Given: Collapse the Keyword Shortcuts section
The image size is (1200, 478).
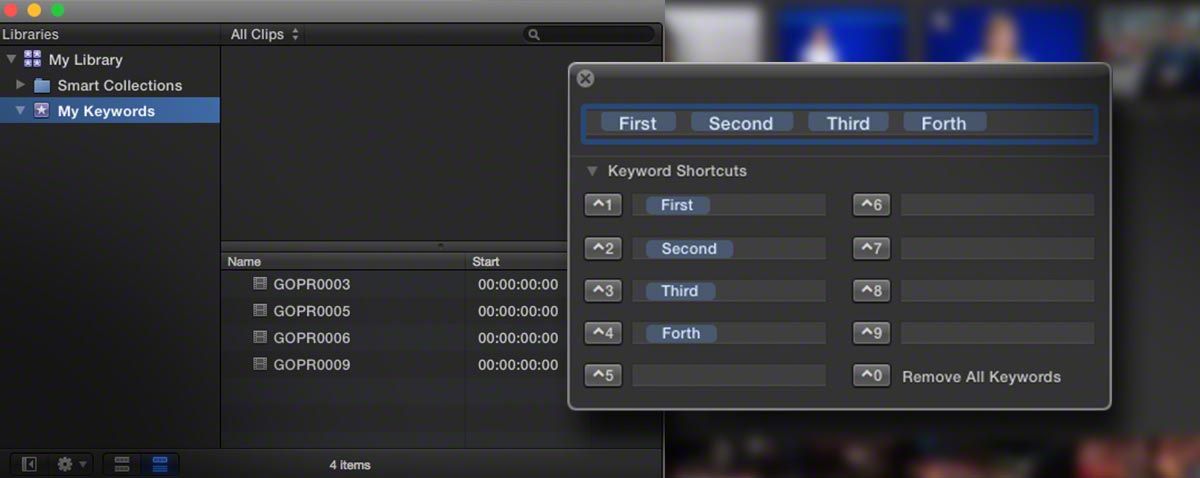Looking at the screenshot, I should click(x=593, y=171).
